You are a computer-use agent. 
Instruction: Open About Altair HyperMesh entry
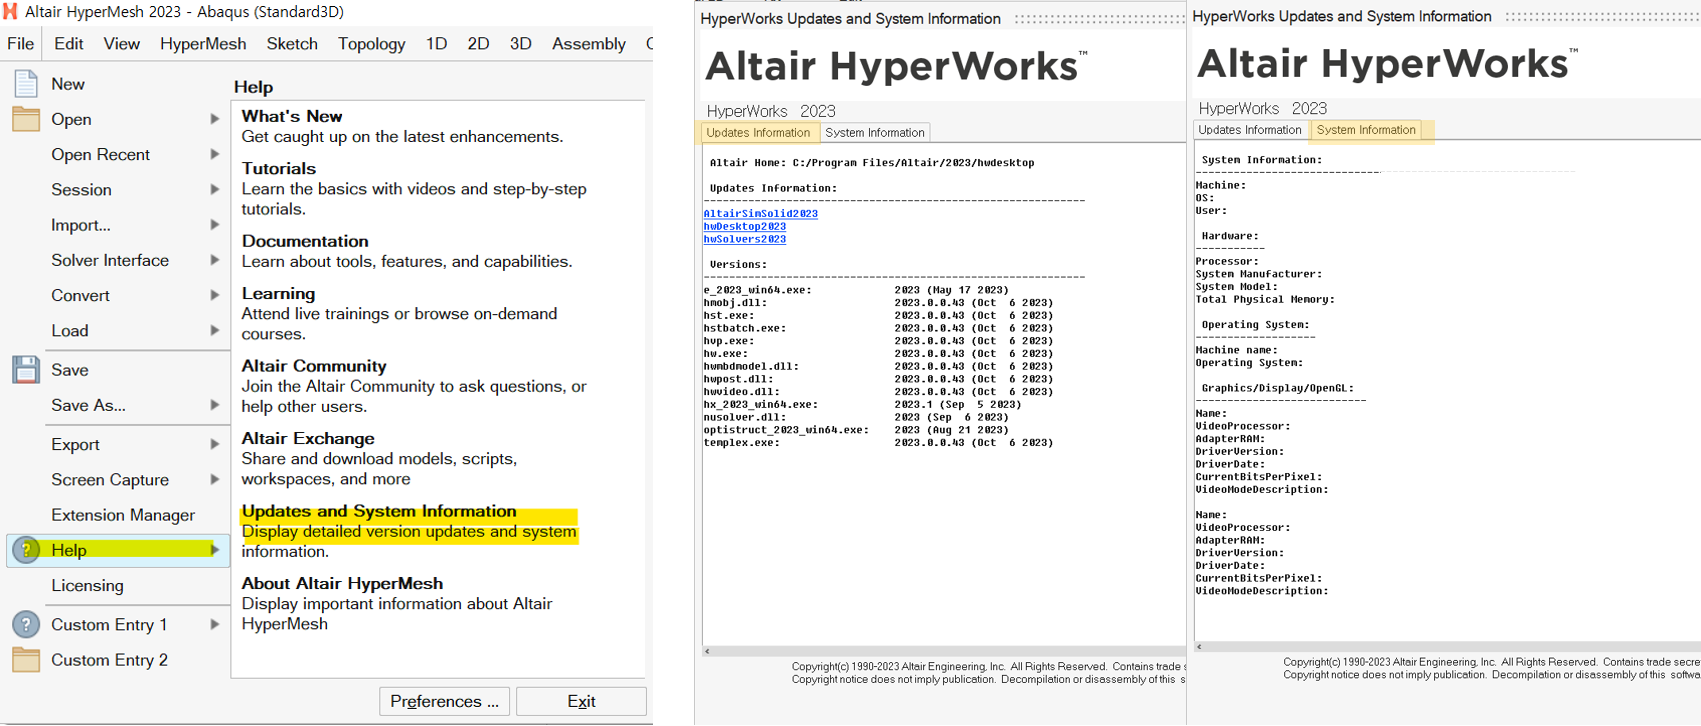coord(397,603)
